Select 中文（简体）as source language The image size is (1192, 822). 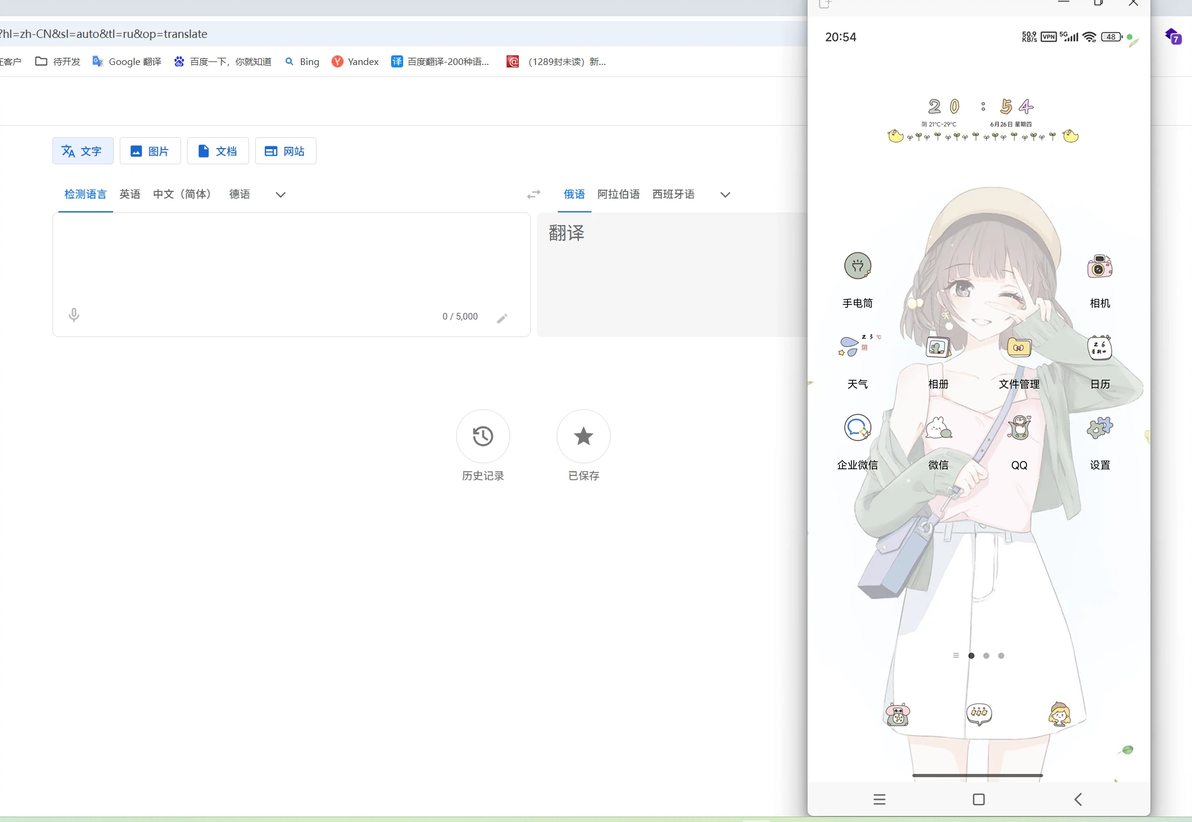point(182,195)
